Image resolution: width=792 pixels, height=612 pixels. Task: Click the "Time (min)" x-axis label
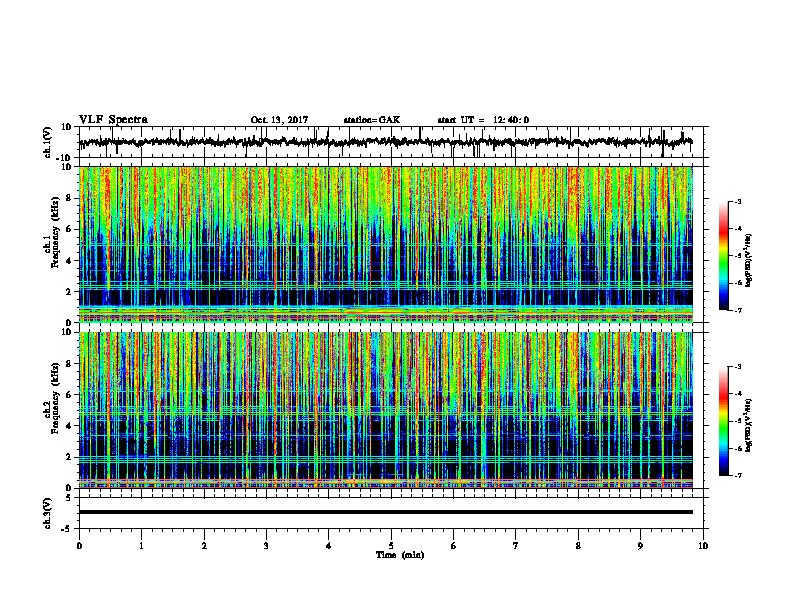(400, 555)
